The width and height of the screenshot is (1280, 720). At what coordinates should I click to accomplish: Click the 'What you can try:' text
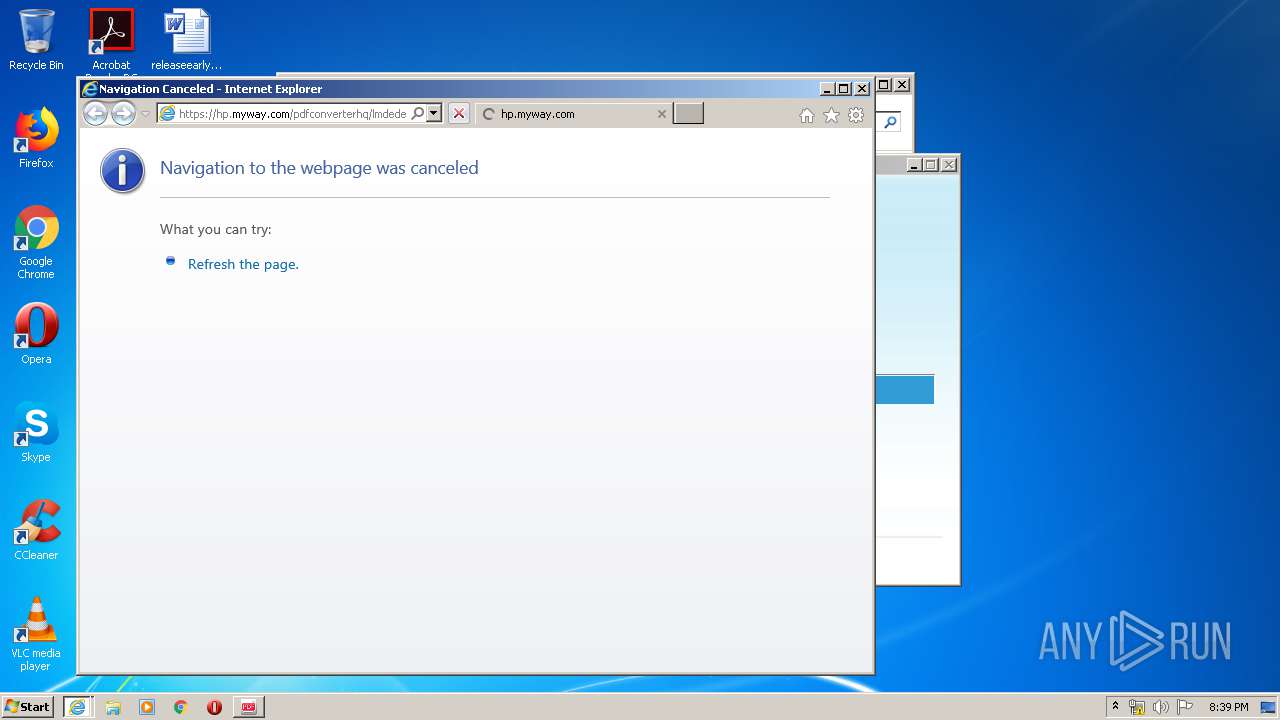point(215,230)
